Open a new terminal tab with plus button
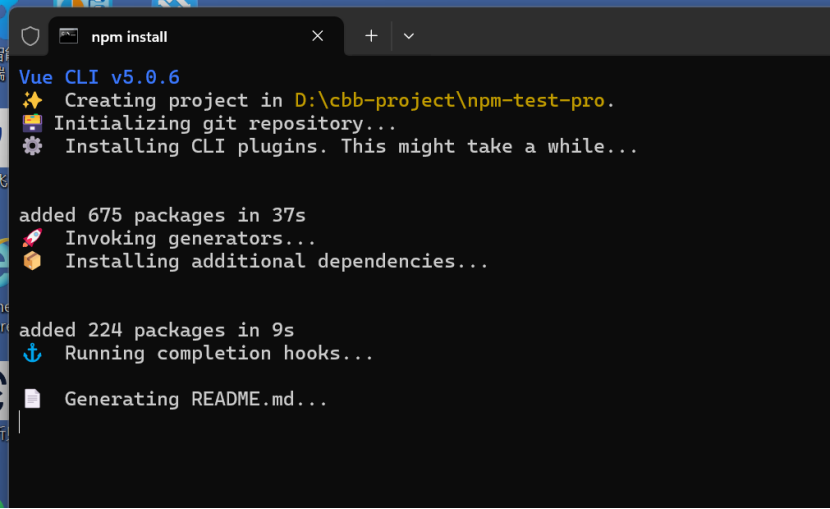830x509 pixels. coord(371,36)
